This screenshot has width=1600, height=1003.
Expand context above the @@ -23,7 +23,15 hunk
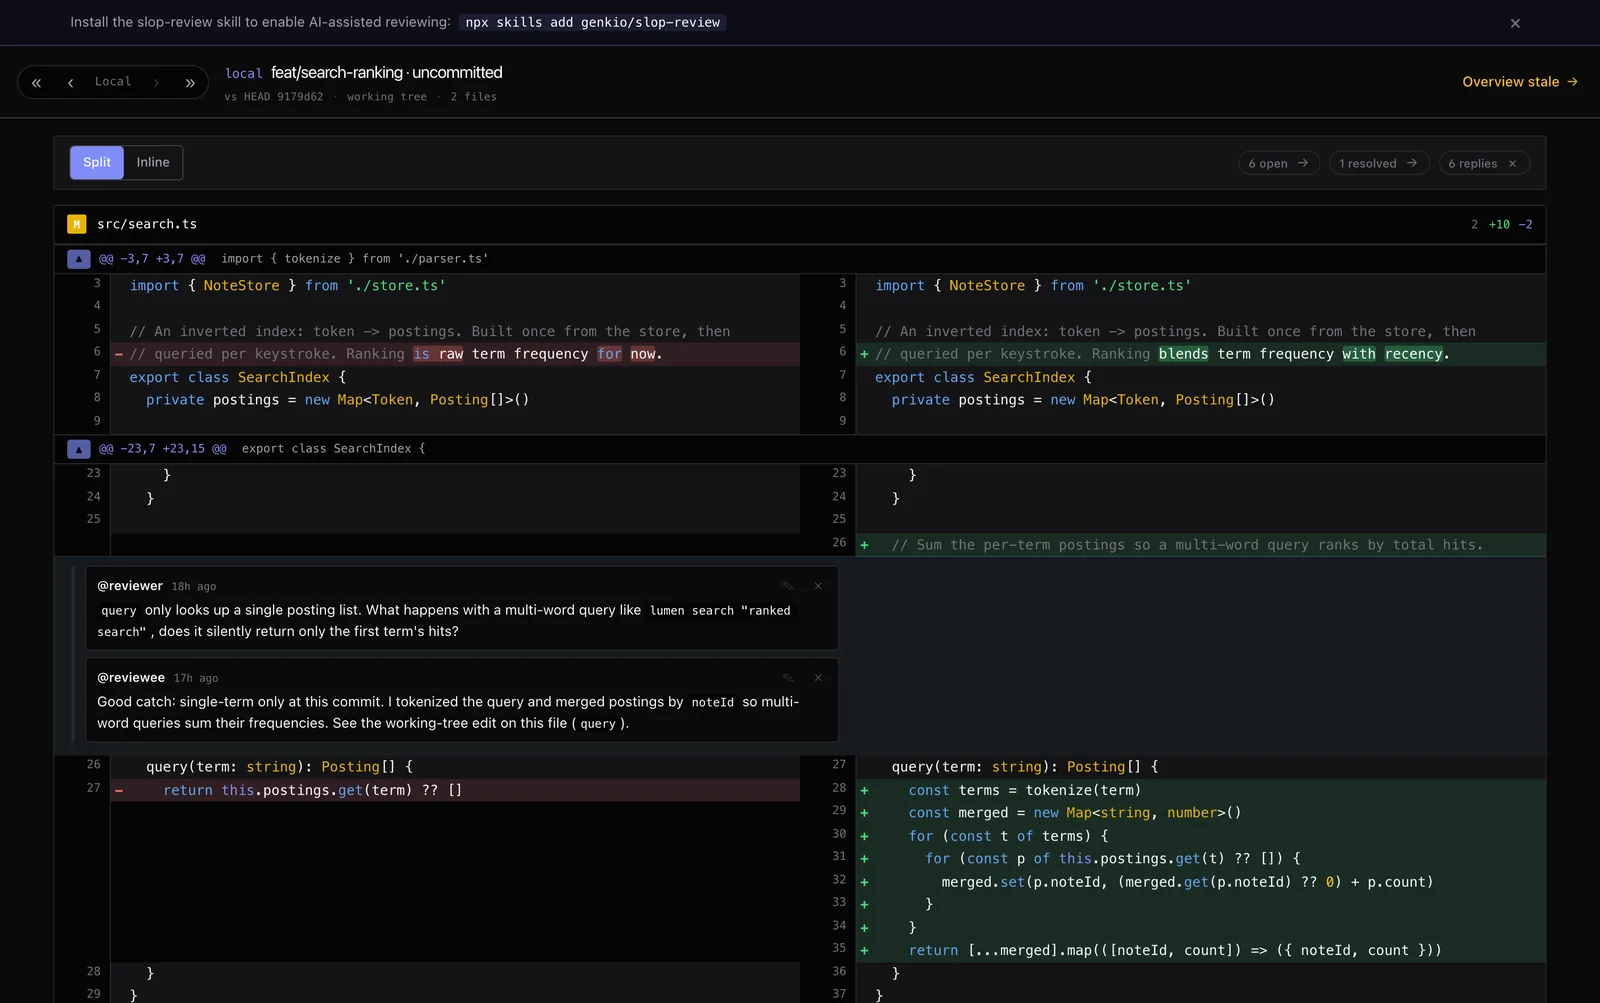click(x=79, y=449)
